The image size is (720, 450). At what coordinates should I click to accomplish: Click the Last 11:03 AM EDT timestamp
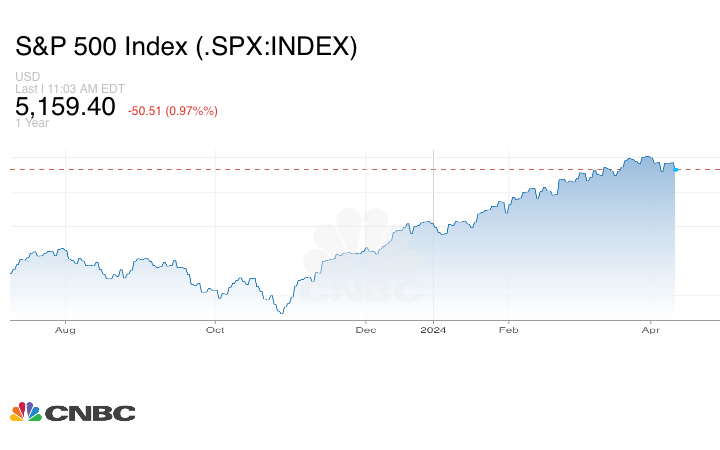[69, 89]
